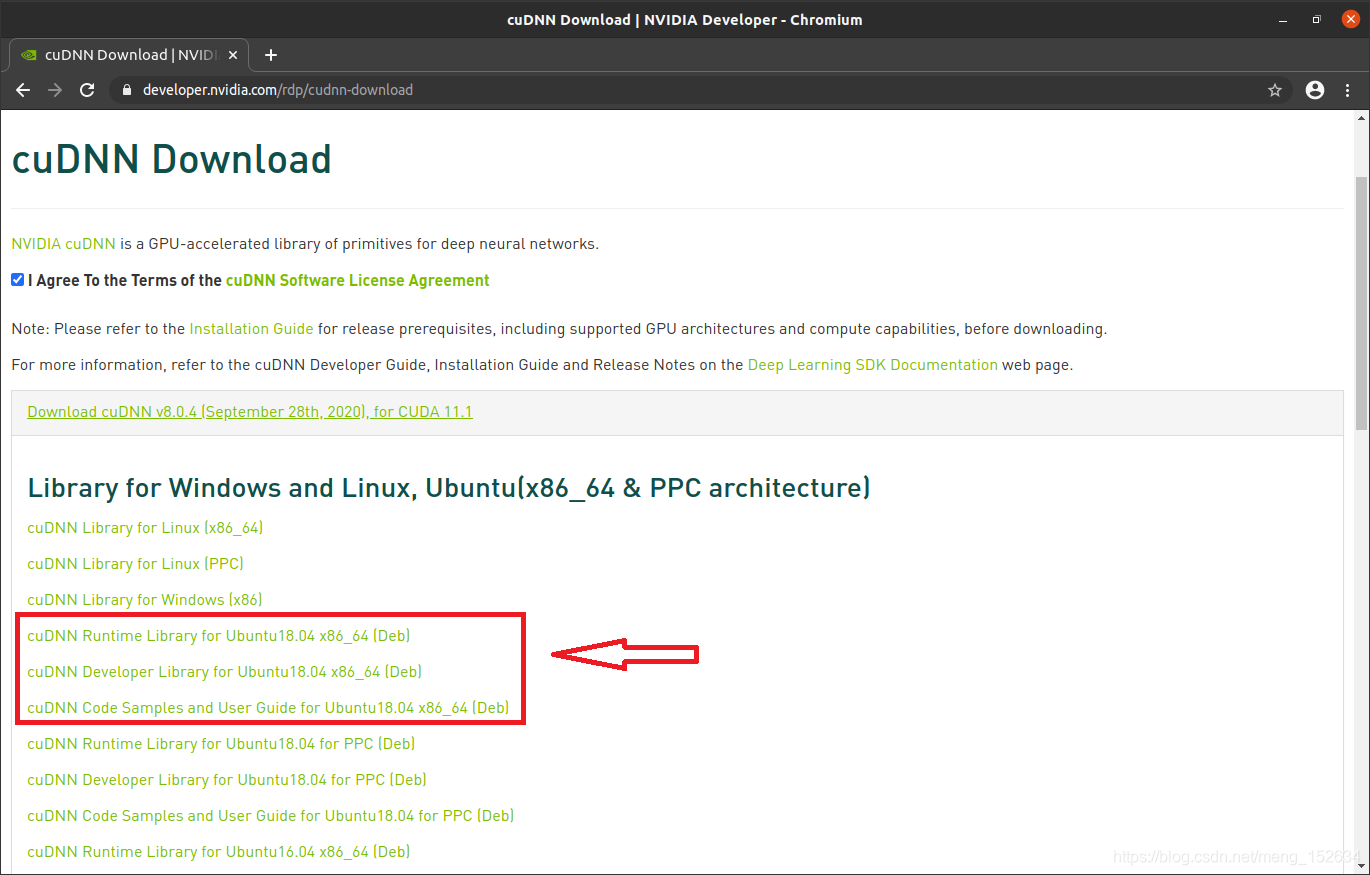Click the cuDNN Download page heading
Viewport: 1370px width, 875px height.
[x=171, y=160]
